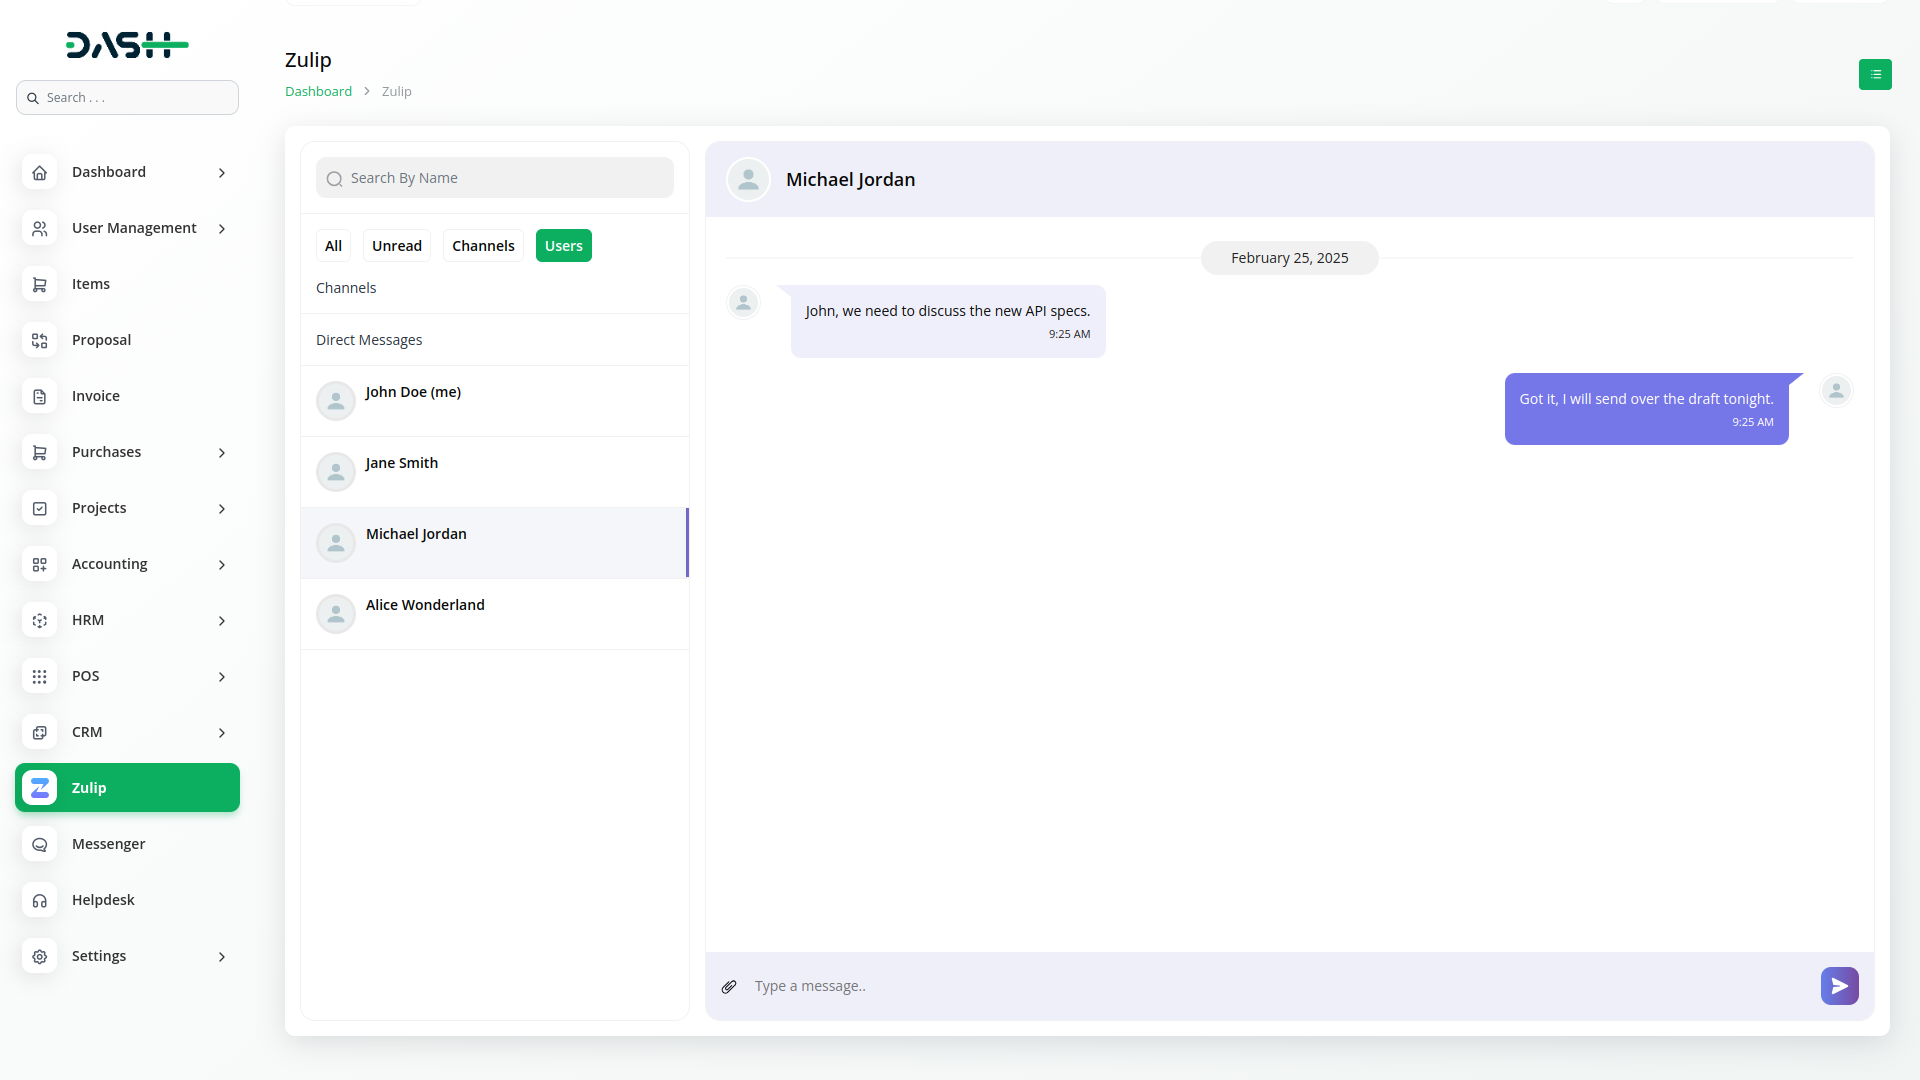Select the Channels filter tab
The image size is (1920, 1080).
pyautogui.click(x=483, y=246)
